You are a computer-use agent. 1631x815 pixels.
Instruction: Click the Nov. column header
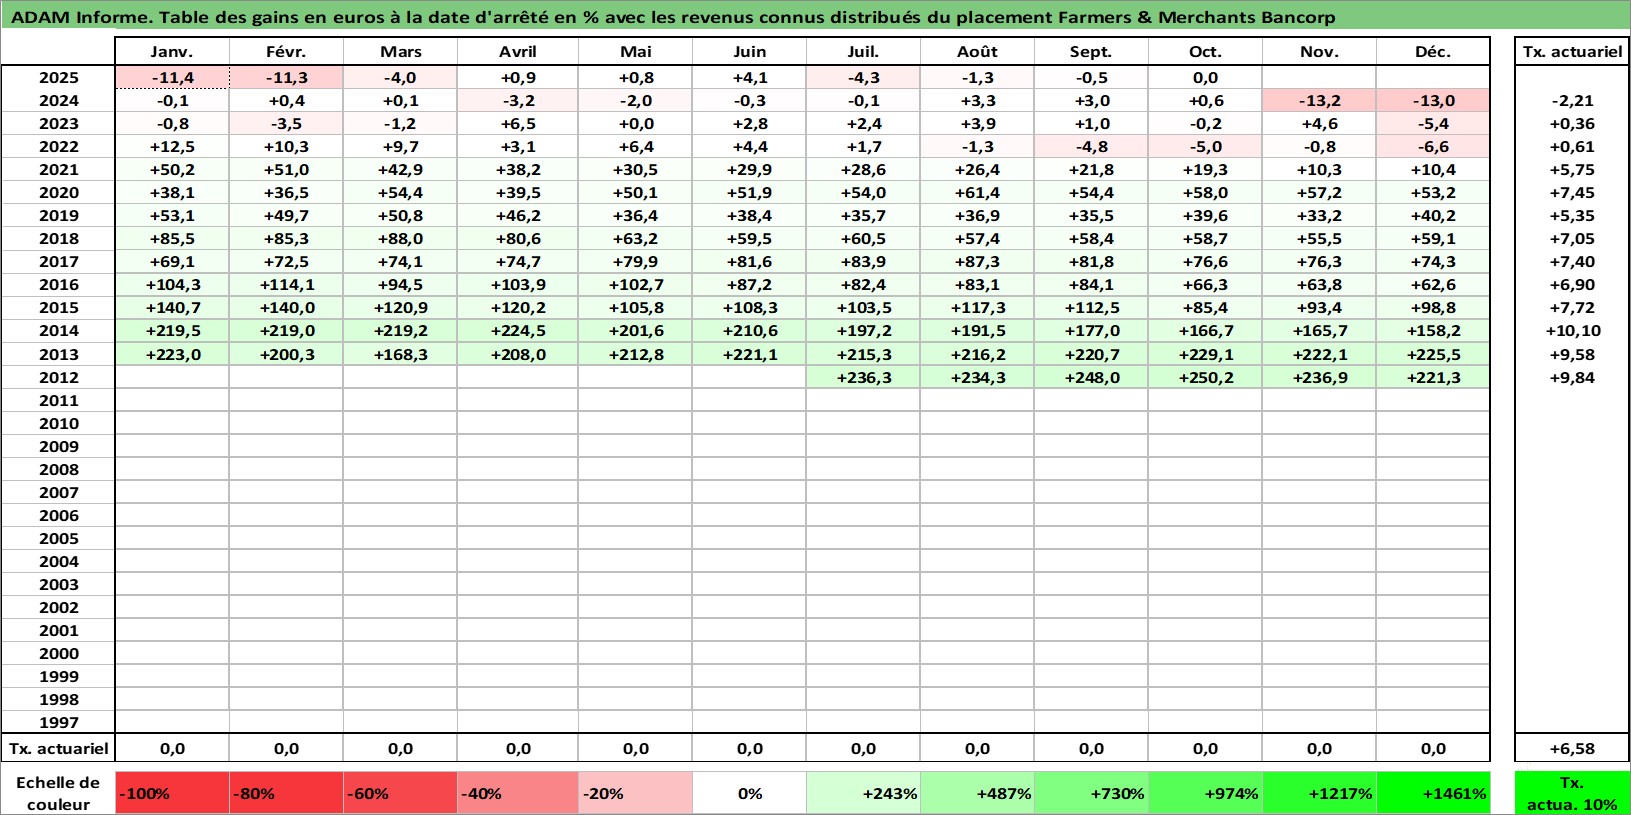[1319, 51]
